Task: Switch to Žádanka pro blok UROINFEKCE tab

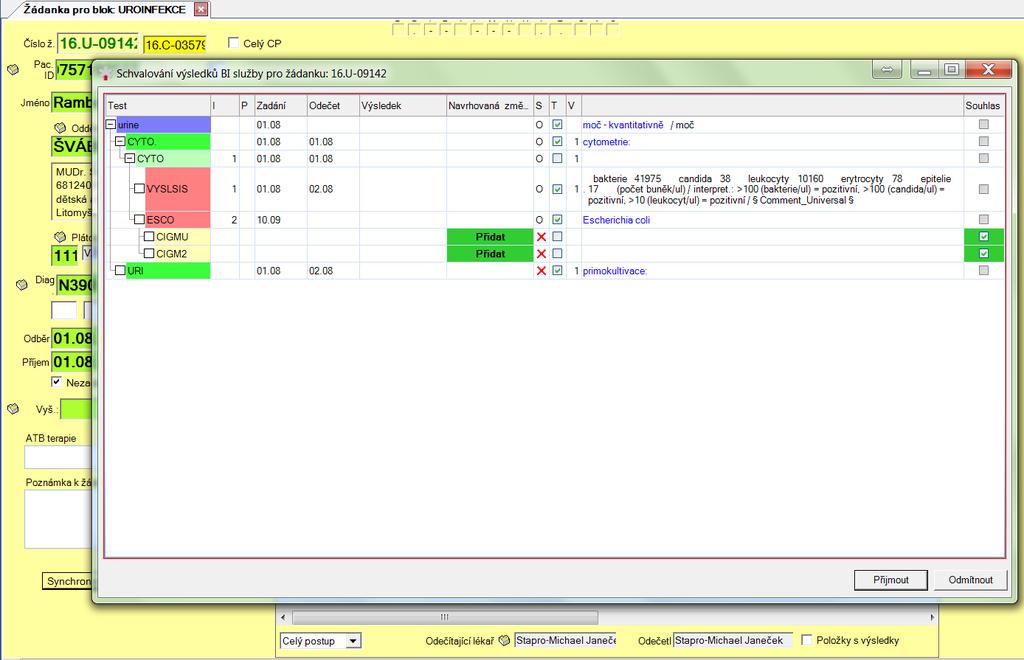Action: tap(104, 9)
